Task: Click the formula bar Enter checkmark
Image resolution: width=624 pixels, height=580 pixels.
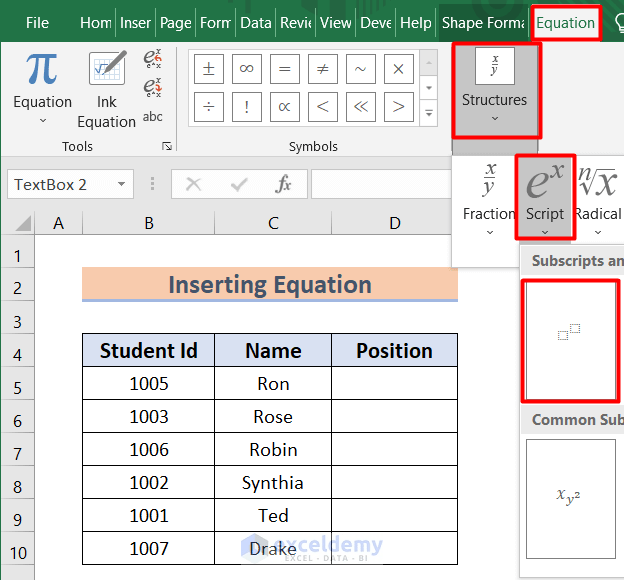Action: pos(239,184)
